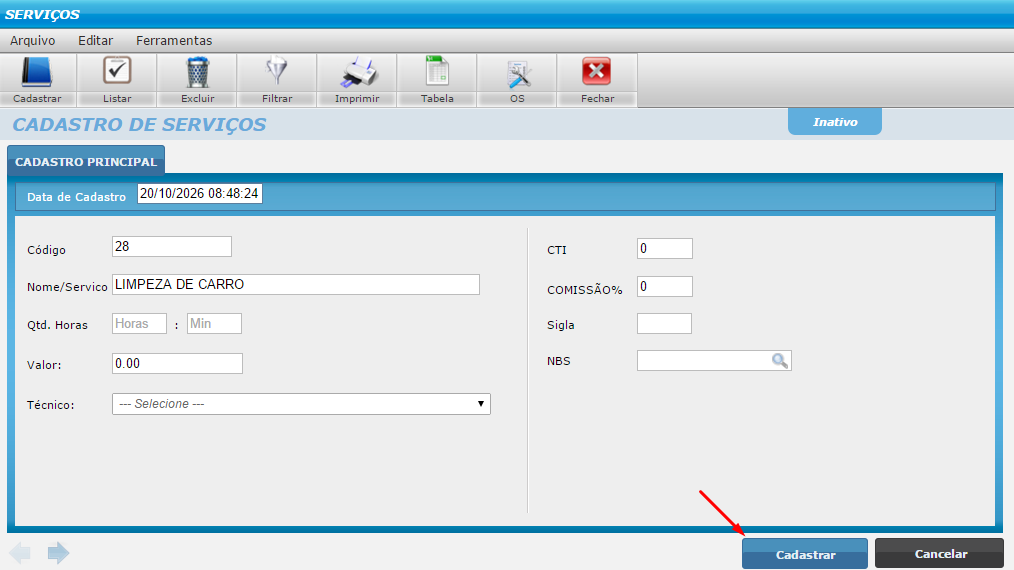Focus the Horas input field
The height and width of the screenshot is (570, 1014).
coord(139,323)
